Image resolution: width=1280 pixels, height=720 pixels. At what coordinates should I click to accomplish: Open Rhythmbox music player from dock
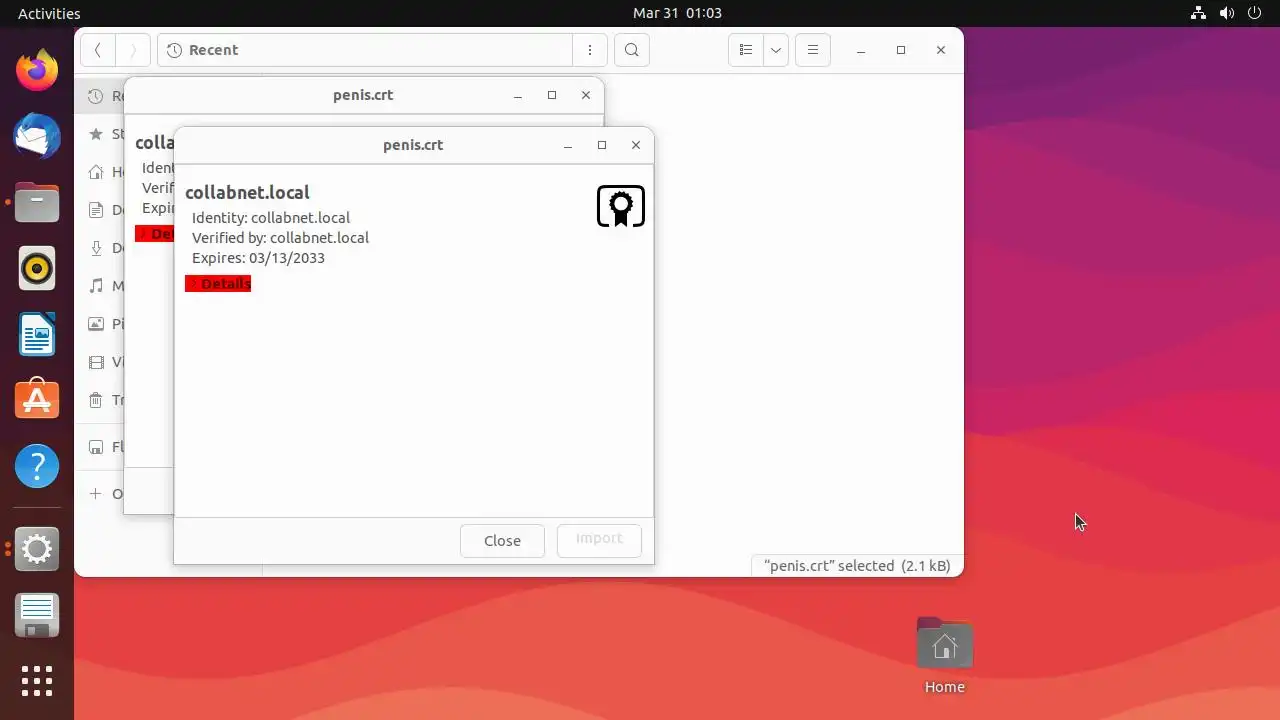coord(37,269)
